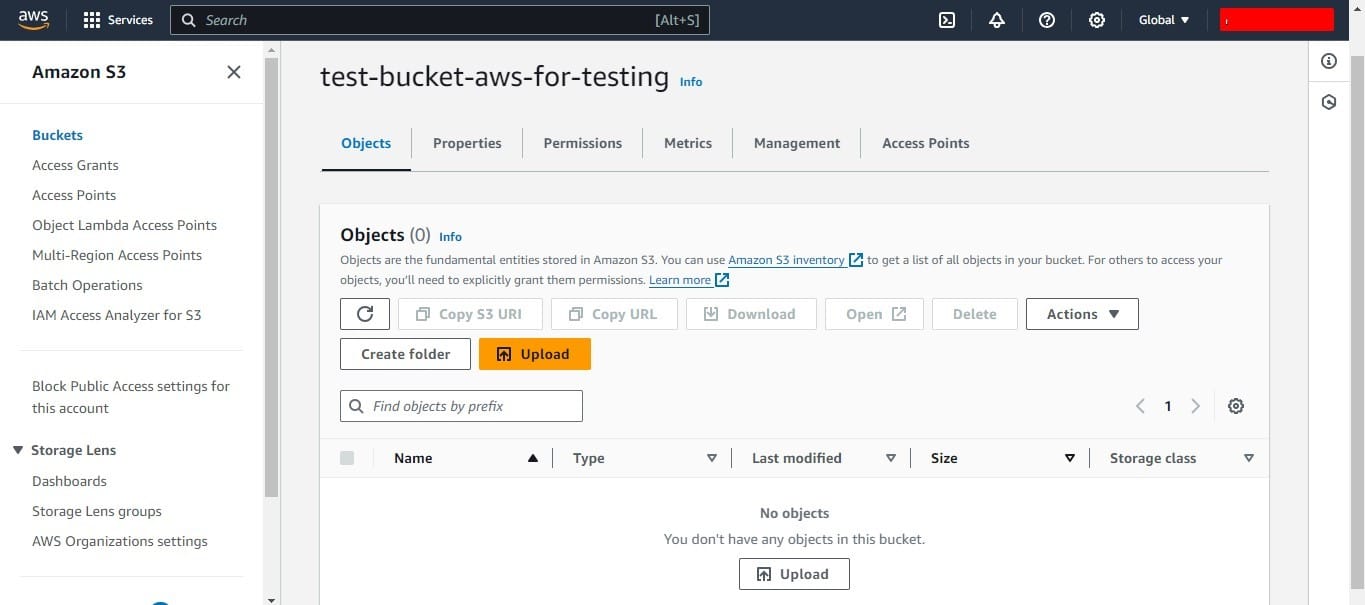The height and width of the screenshot is (605, 1365).
Task: Open the help question mark menu
Action: click(x=1047, y=20)
